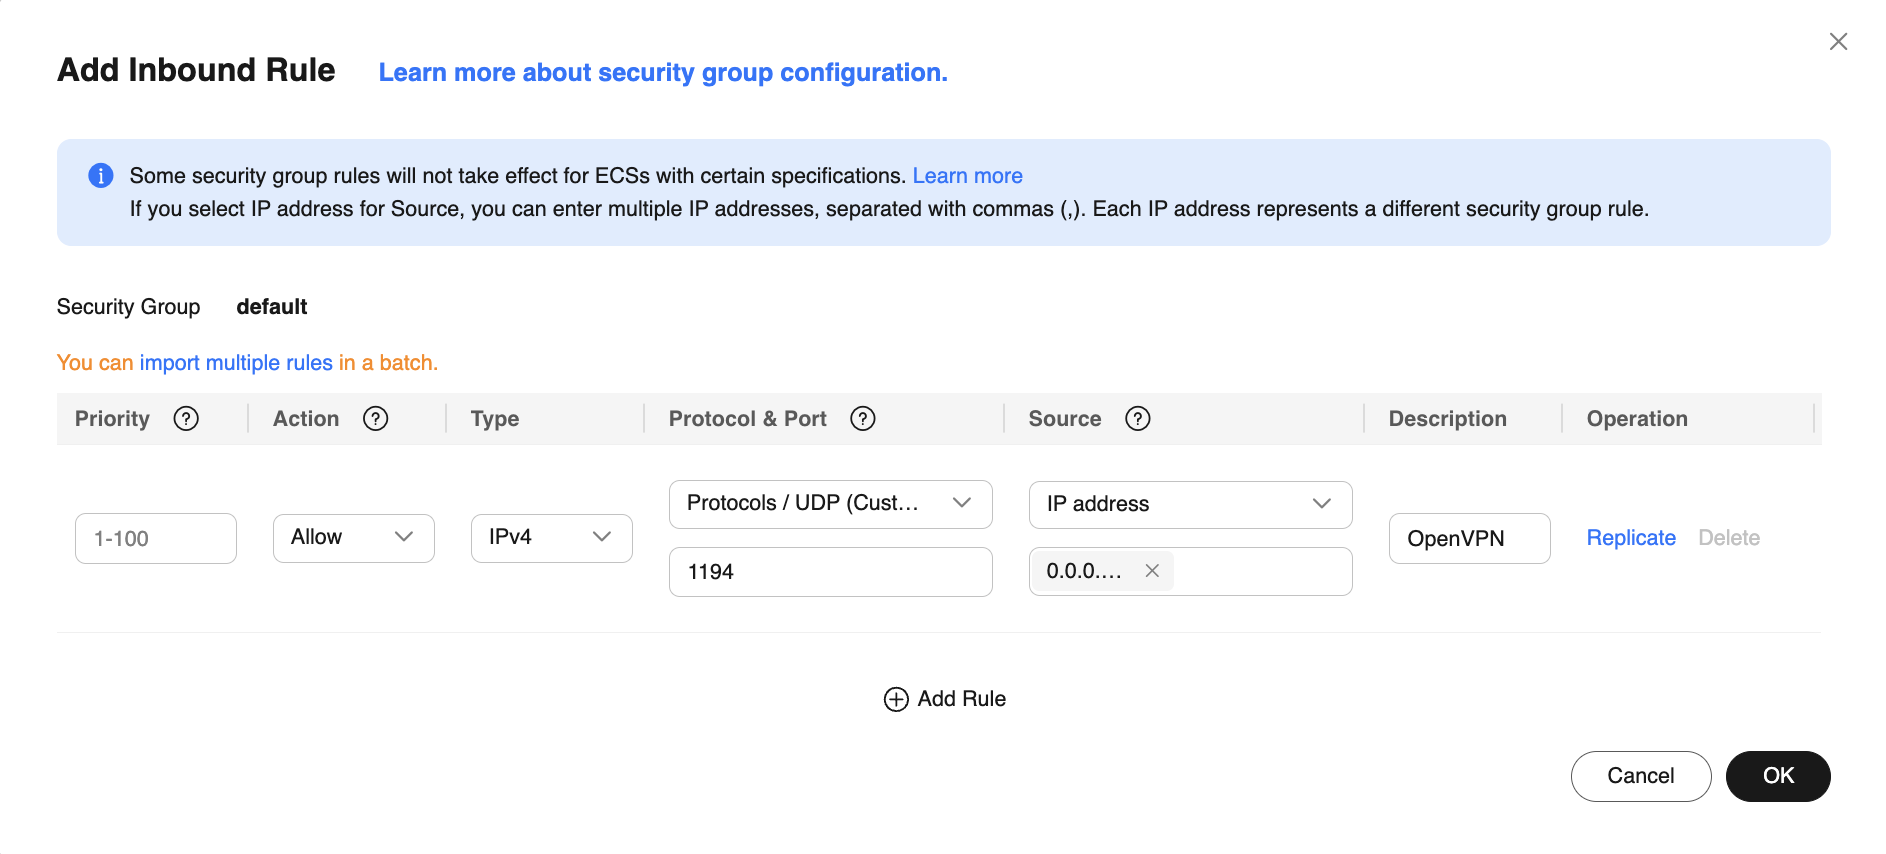This screenshot has height=854, width=1886.
Task: Click the Add Inbound Rule title
Action: [196, 70]
